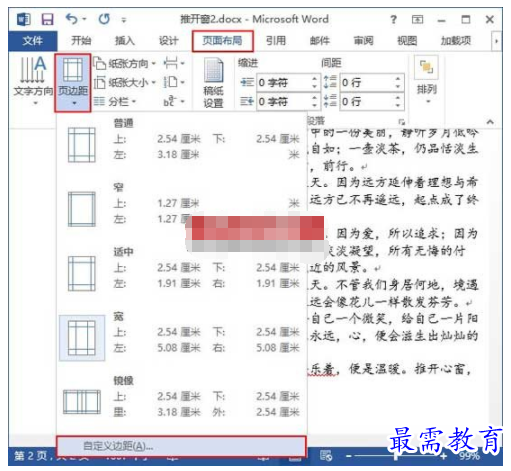Viewport: 511px width, 471px height.
Task: Save the document with the floppy icon
Action: tap(47, 19)
